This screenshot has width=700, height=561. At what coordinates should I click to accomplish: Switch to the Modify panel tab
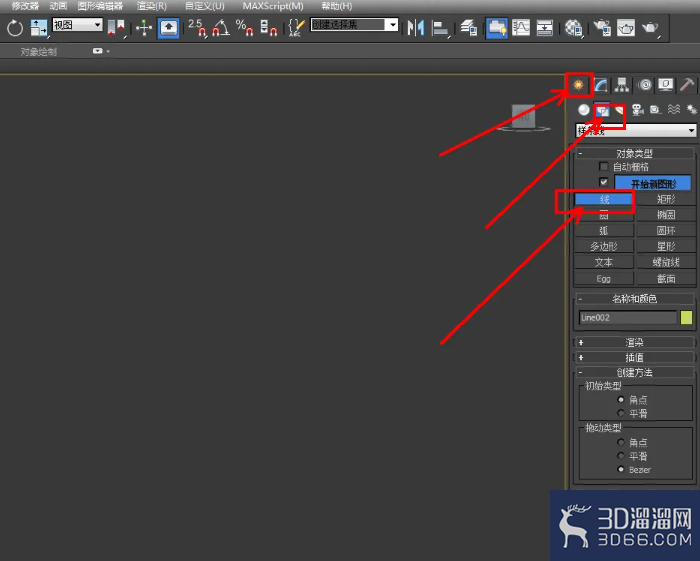600,84
